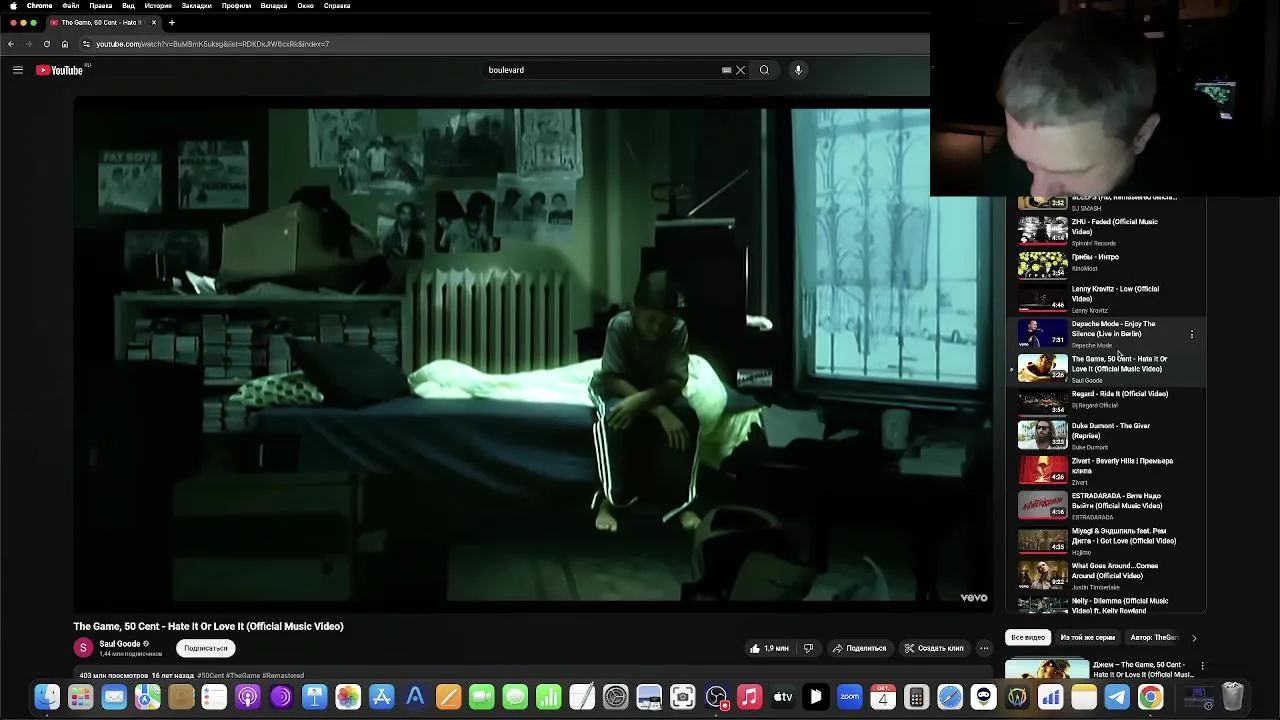Image resolution: width=1280 pixels, height=720 pixels.
Task: Play ESTRADARADA Вите Надо Выйти item
Action: (x=1105, y=506)
